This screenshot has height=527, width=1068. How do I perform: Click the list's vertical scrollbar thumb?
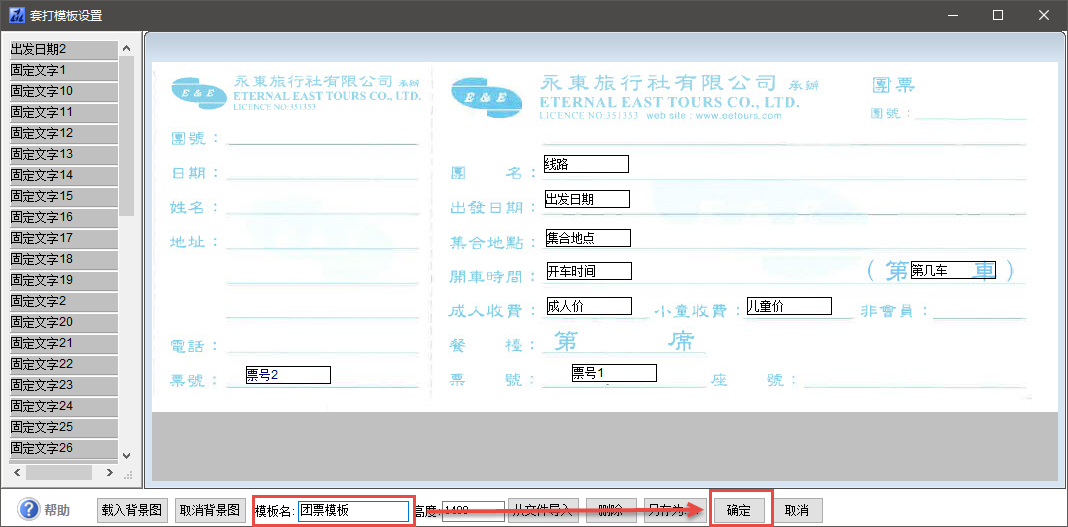(126, 136)
